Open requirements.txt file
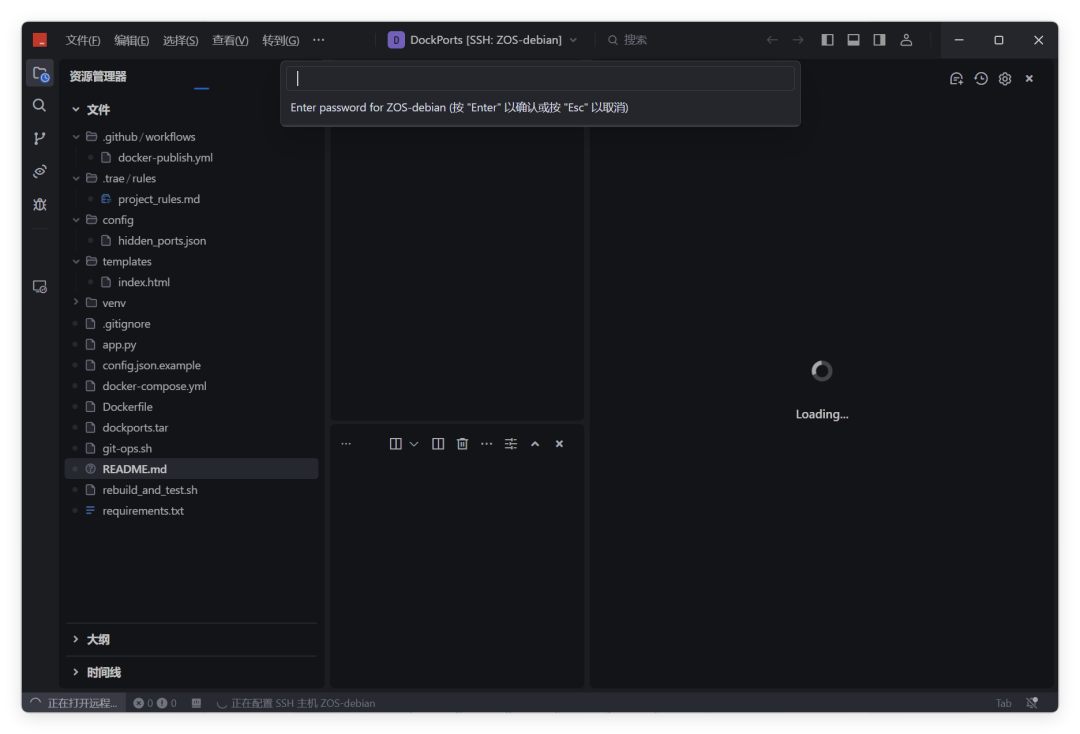This screenshot has width=1080, height=734. coord(143,510)
